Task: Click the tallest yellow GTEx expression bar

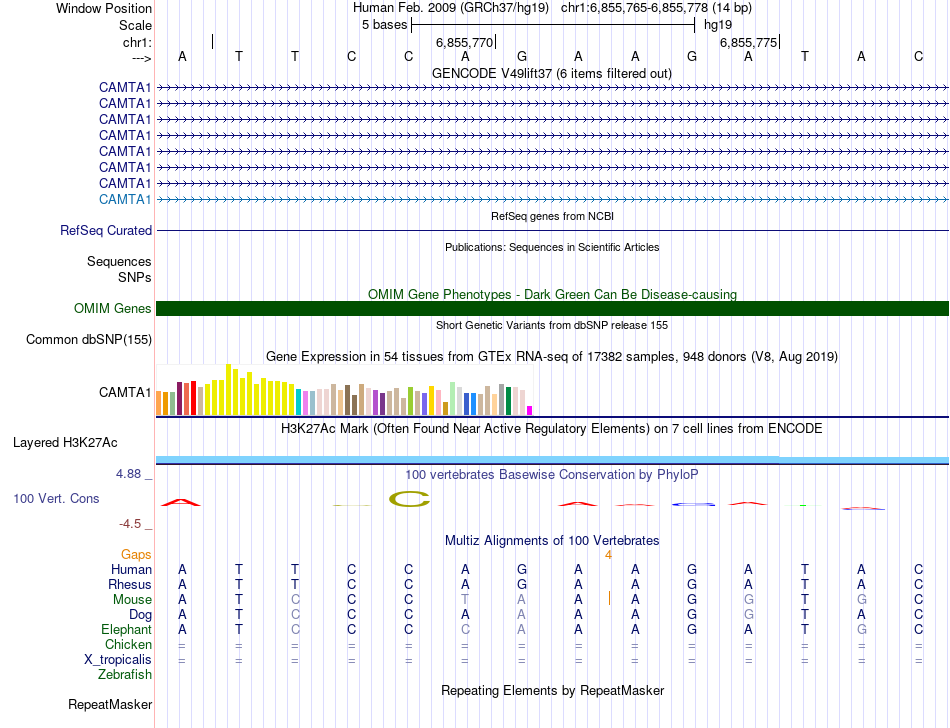Action: click(229, 390)
